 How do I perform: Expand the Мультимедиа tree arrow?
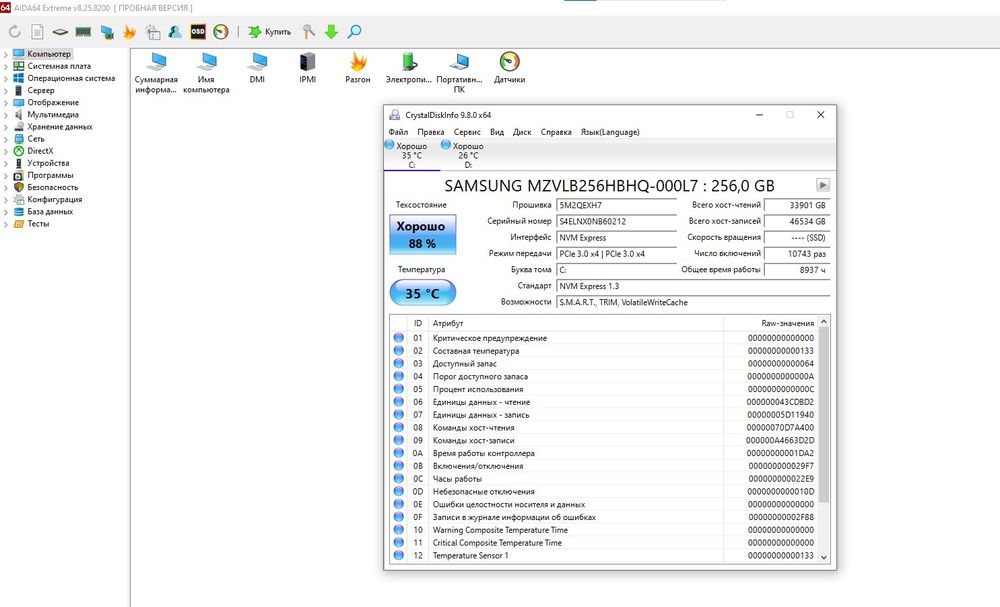click(x=6, y=115)
